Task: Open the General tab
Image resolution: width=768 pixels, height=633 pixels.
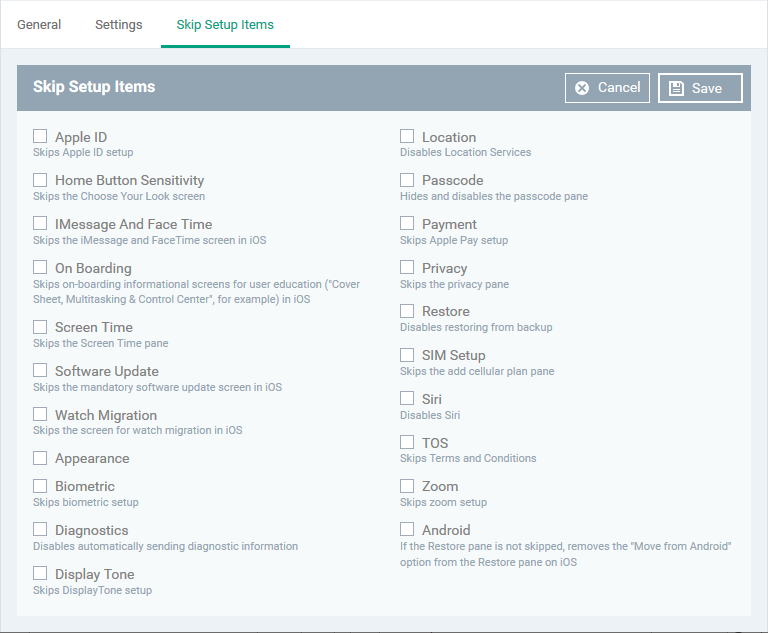Action: [39, 24]
